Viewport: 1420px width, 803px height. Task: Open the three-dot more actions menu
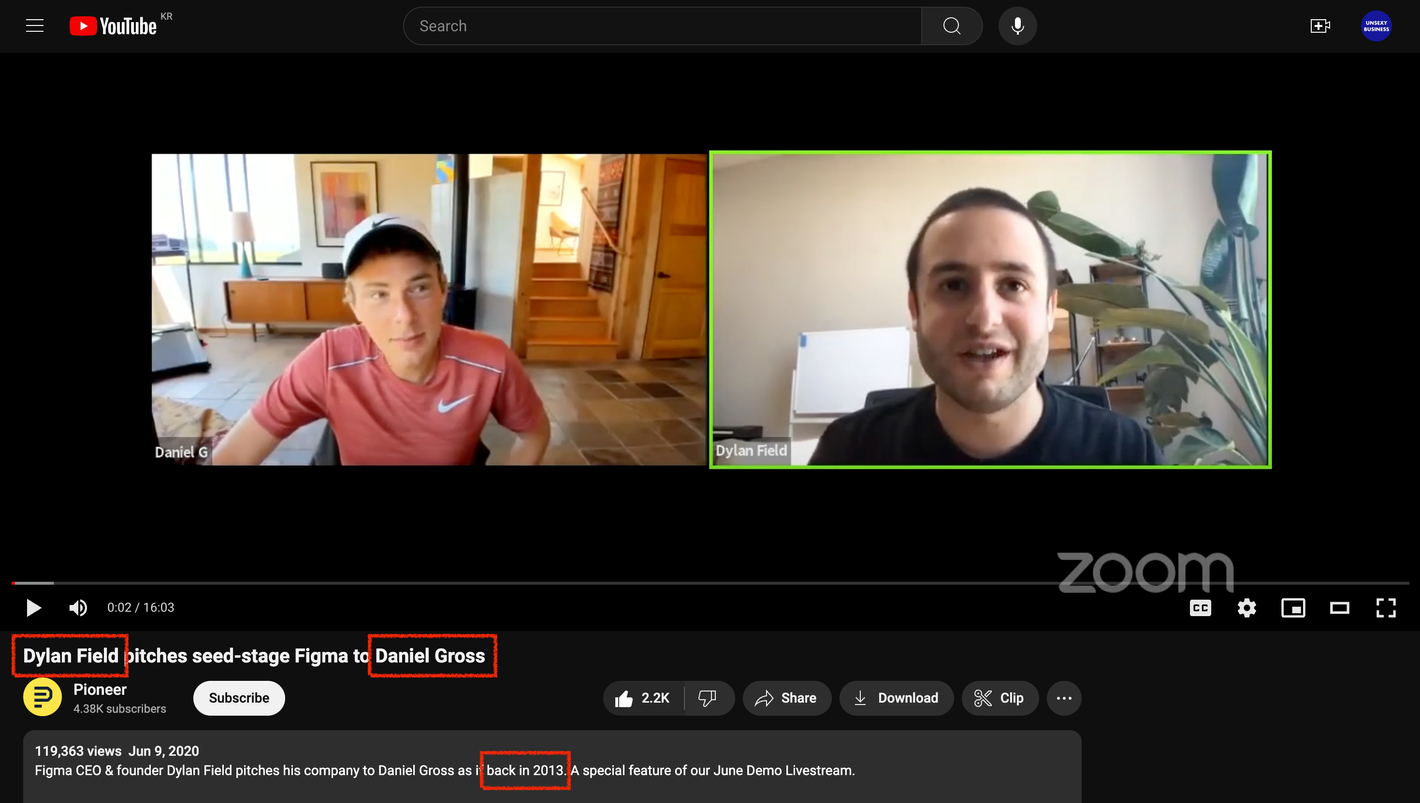[x=1064, y=698]
